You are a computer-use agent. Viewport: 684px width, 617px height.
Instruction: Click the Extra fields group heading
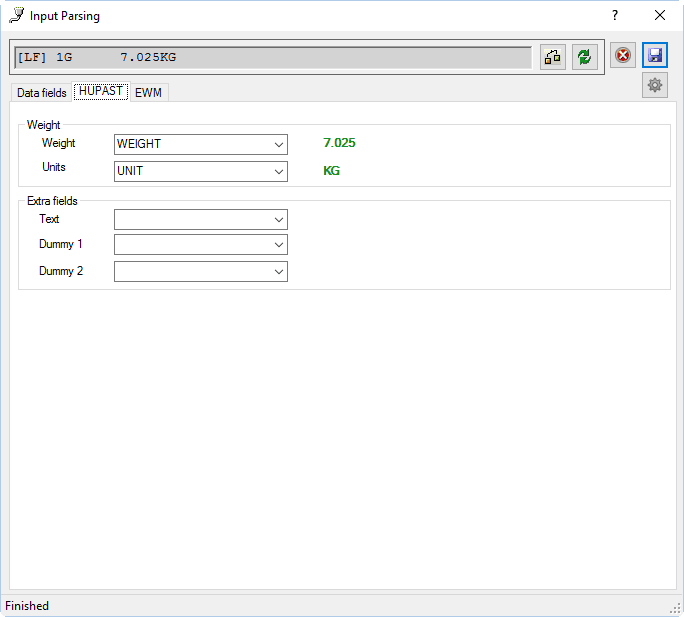click(x=52, y=201)
